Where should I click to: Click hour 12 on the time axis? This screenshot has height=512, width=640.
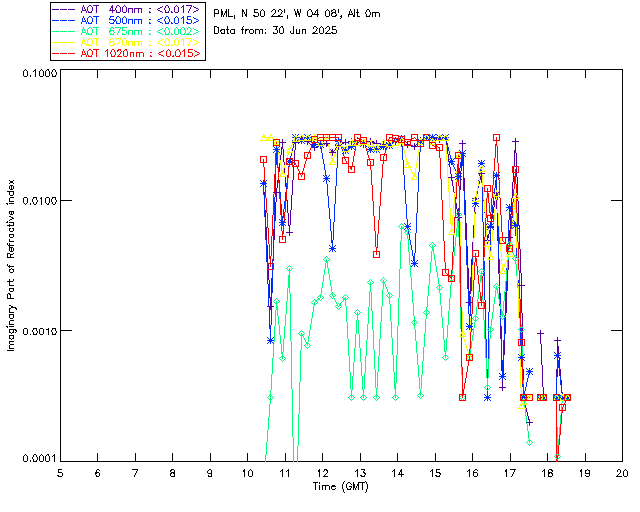[x=322, y=472]
